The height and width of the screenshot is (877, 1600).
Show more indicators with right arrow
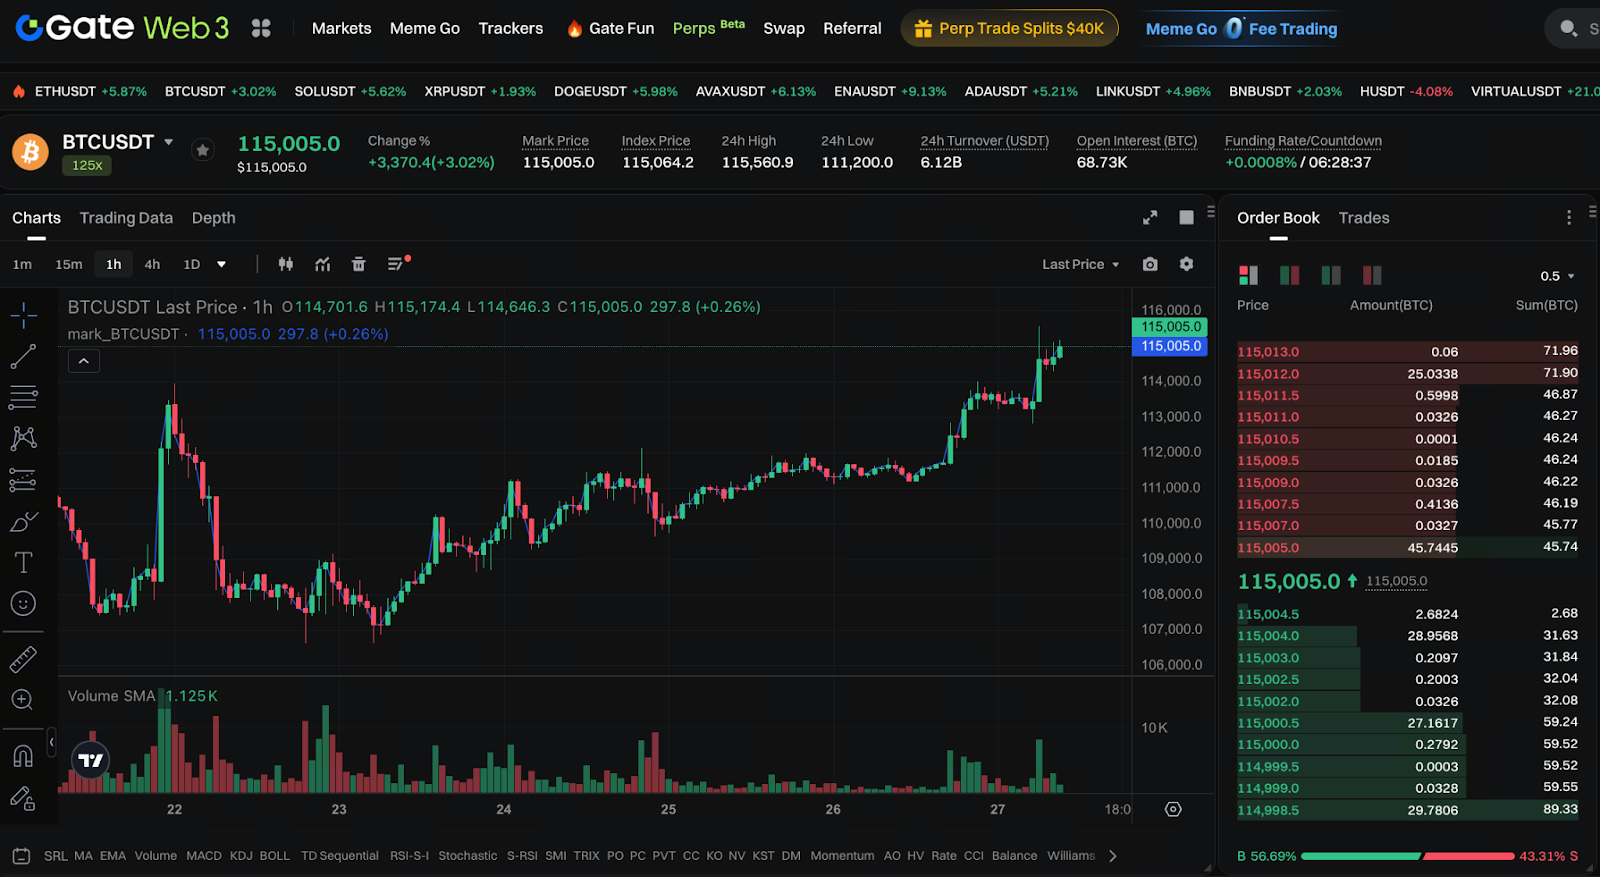(1113, 856)
